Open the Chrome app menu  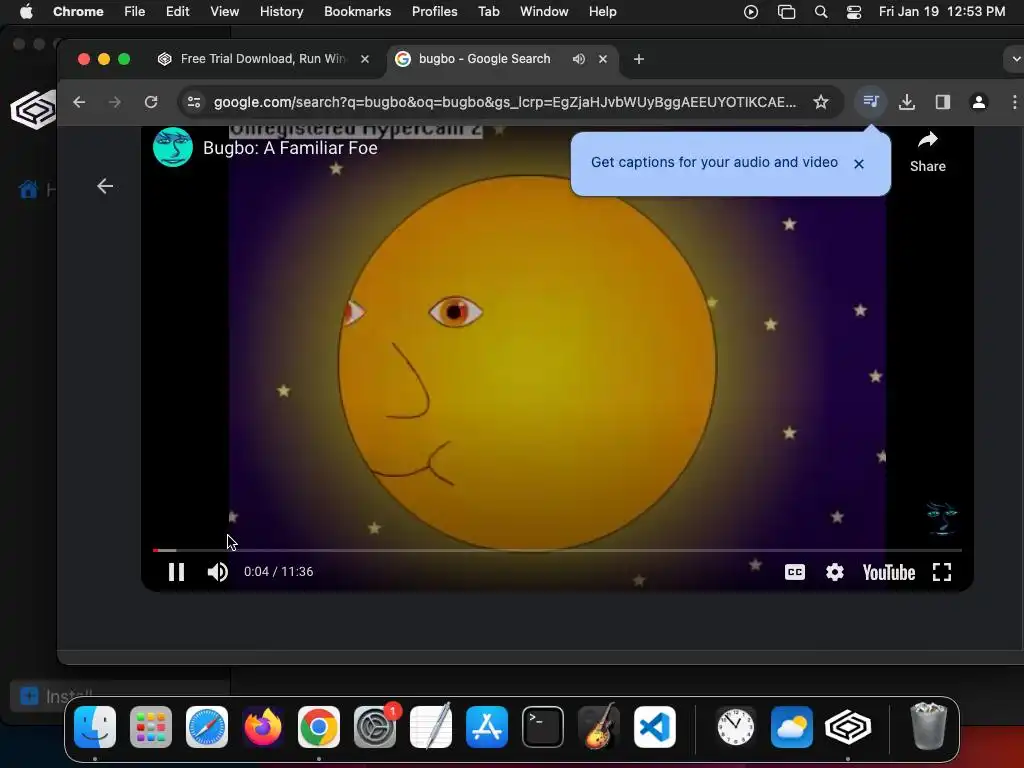click(78, 11)
